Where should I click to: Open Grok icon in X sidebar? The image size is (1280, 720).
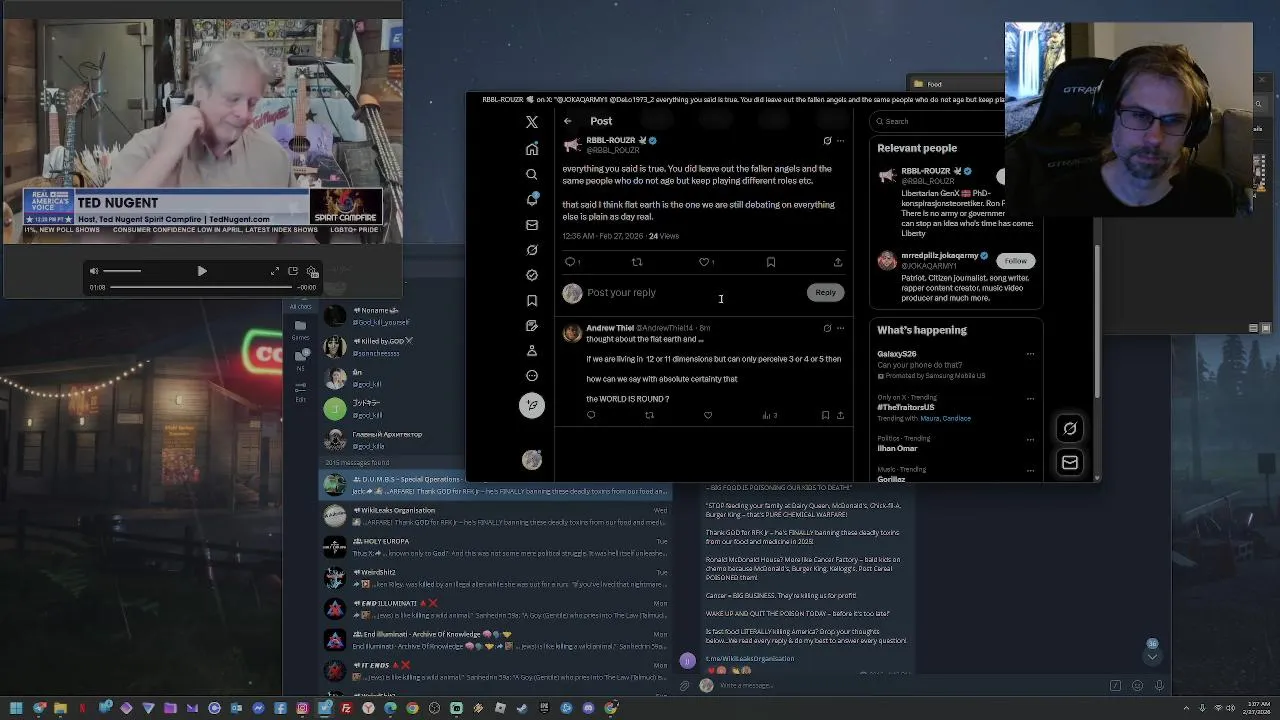[x=532, y=250]
